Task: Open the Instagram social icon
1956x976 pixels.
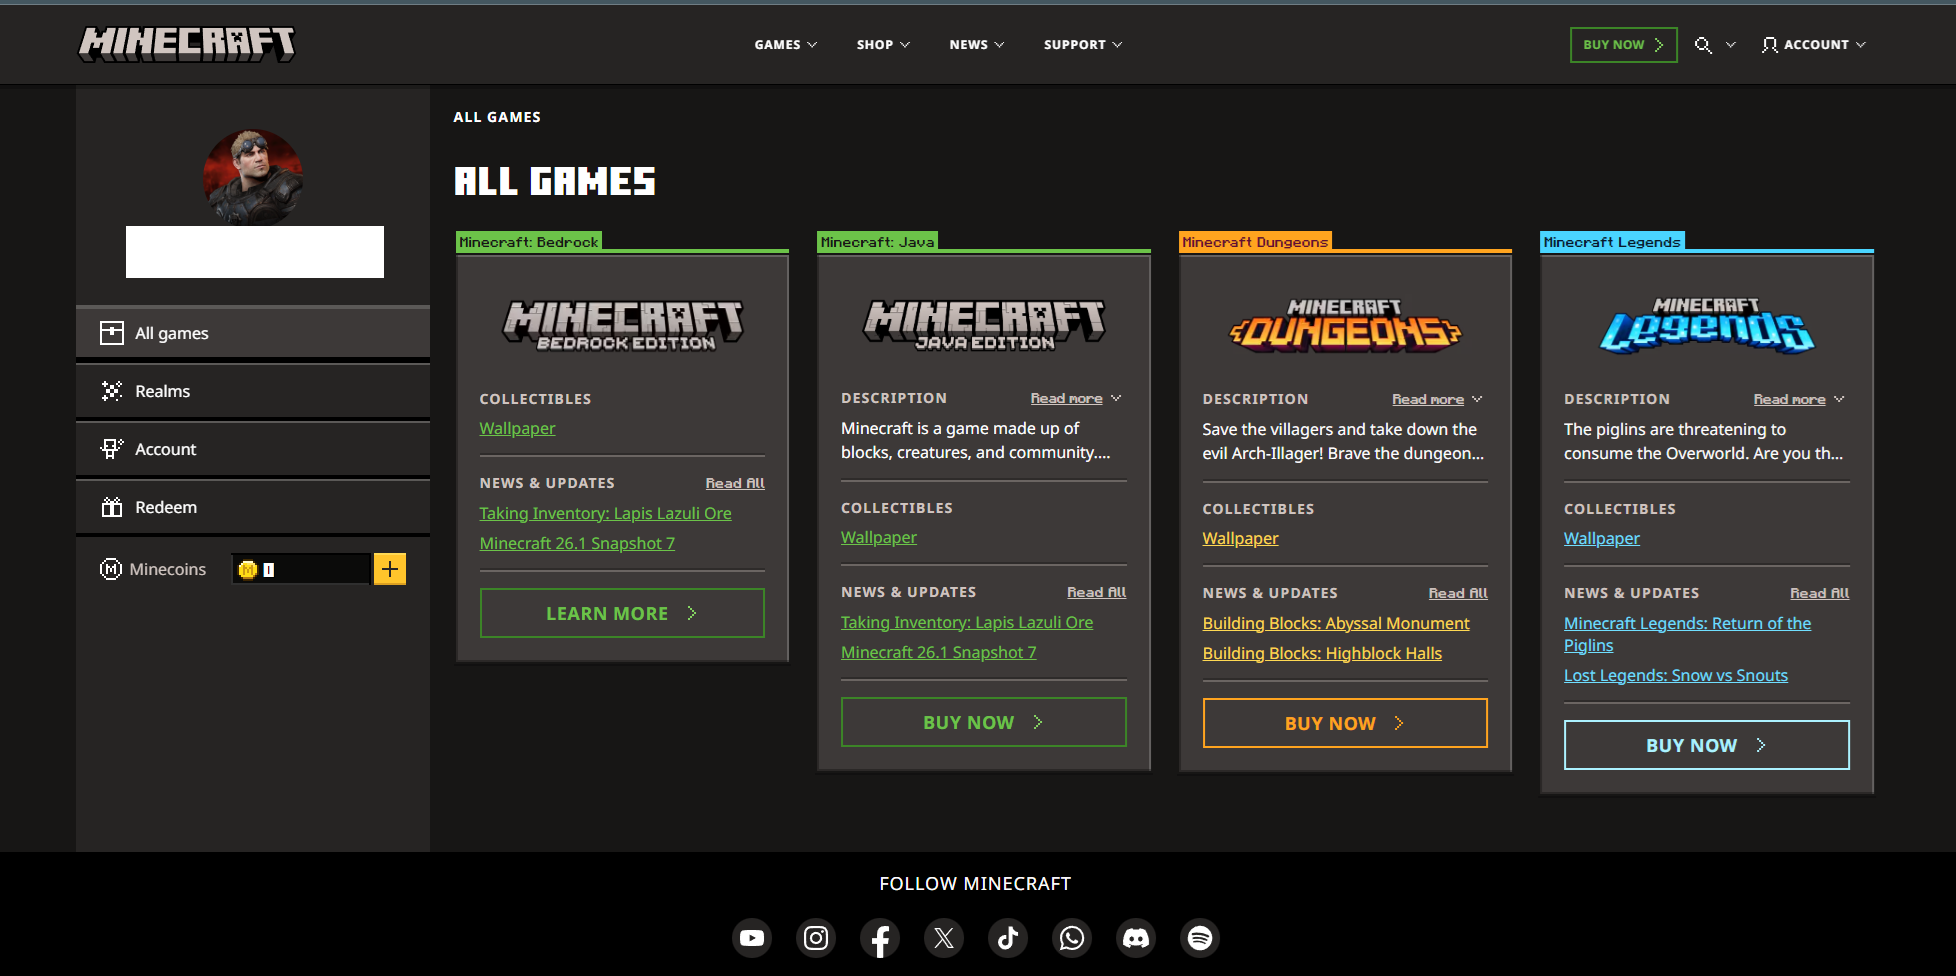Action: (x=816, y=938)
